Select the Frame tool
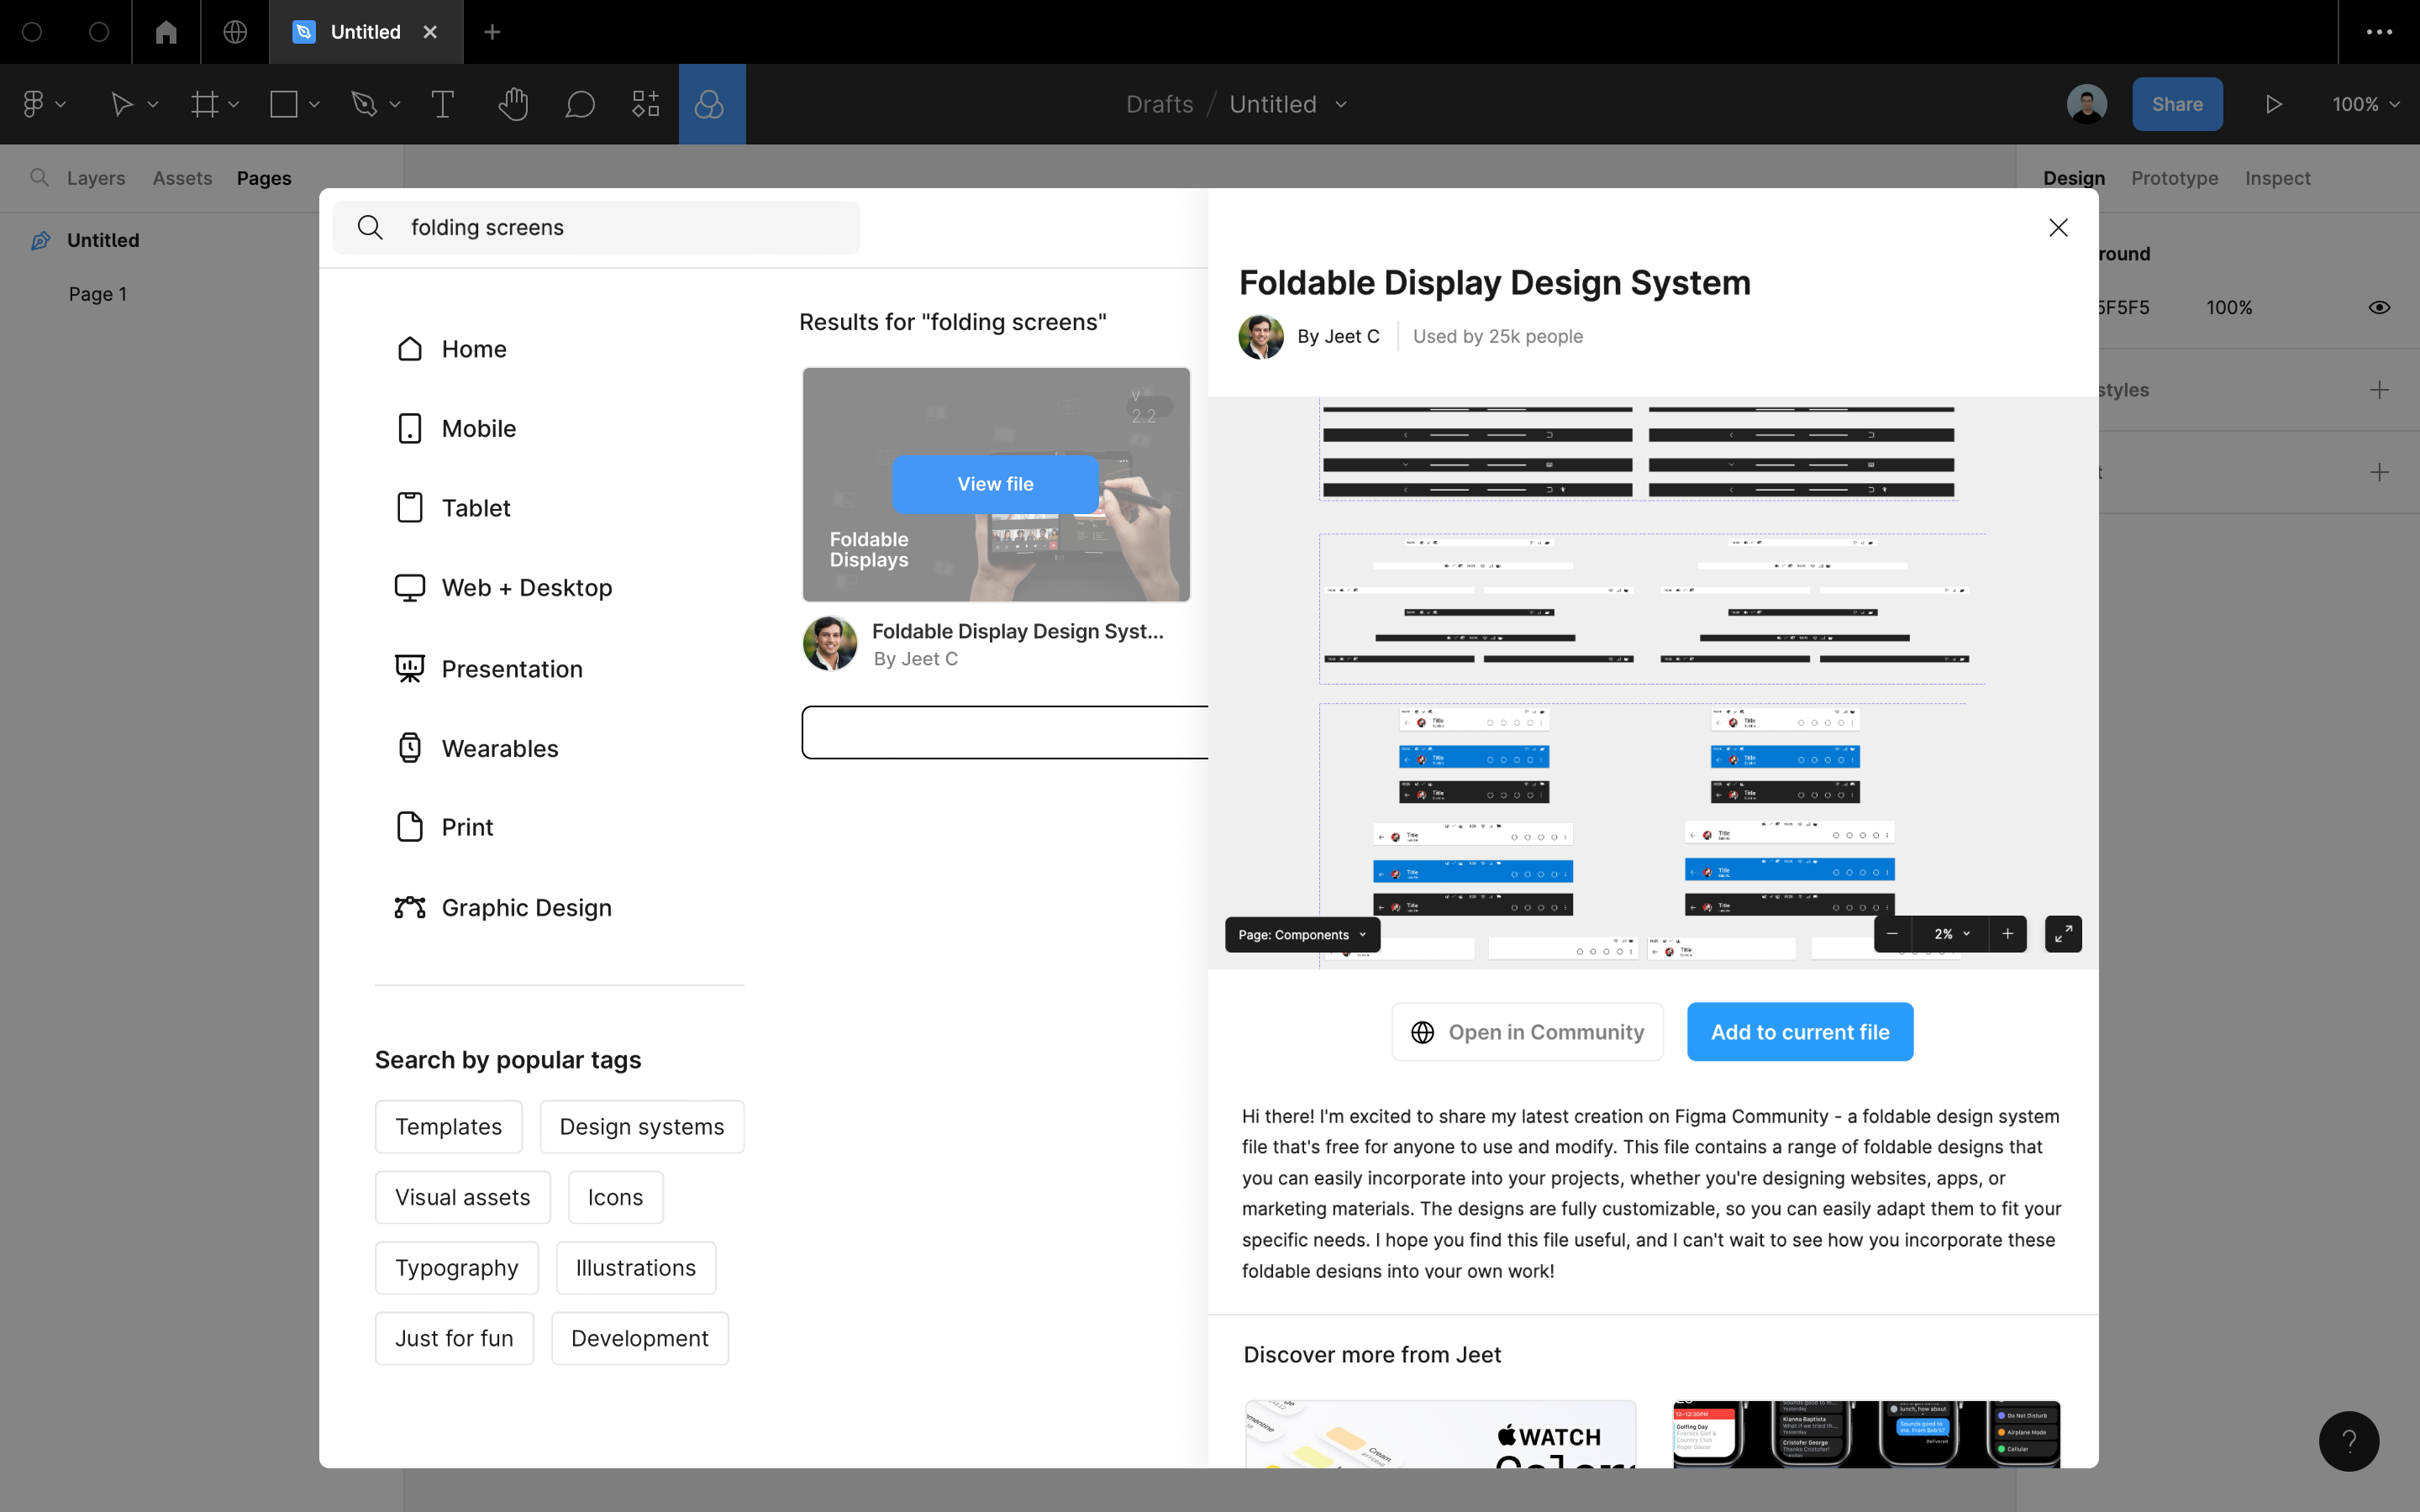 [x=205, y=104]
